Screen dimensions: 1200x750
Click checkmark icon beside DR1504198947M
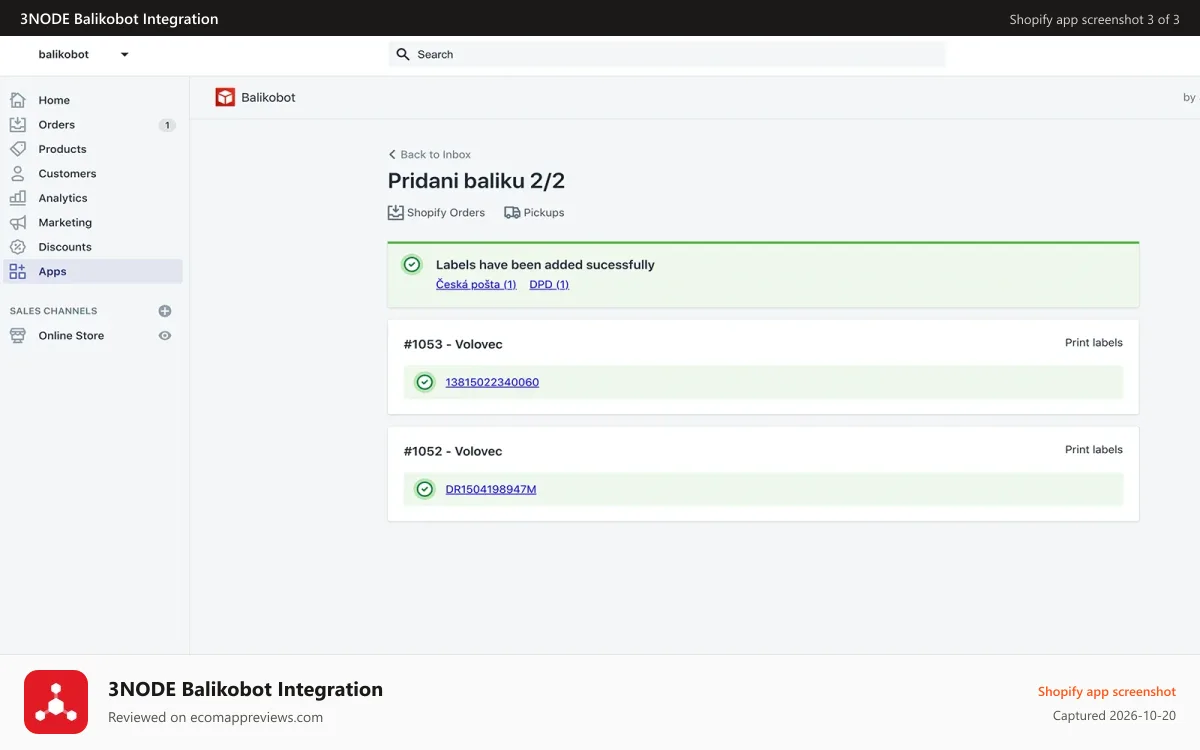coord(425,489)
